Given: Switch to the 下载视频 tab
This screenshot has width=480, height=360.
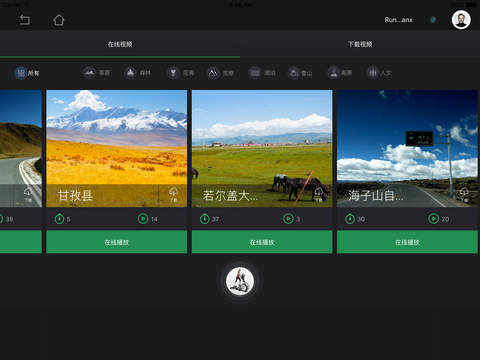Looking at the screenshot, I should point(360,44).
